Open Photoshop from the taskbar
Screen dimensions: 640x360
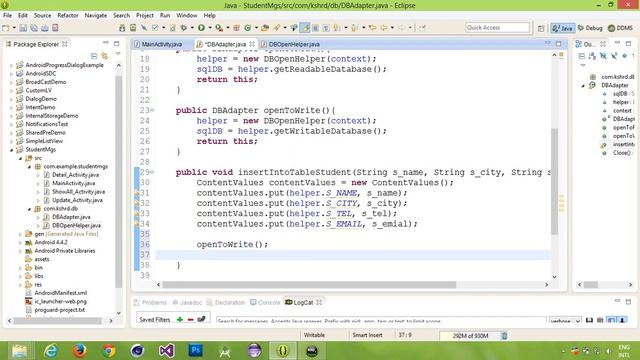click(x=196, y=350)
